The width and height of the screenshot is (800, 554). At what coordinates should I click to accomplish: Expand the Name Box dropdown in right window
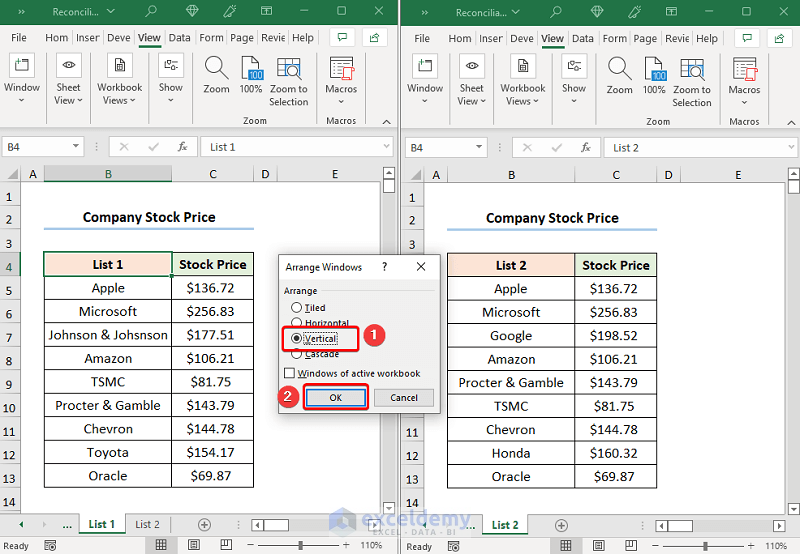[x=479, y=147]
